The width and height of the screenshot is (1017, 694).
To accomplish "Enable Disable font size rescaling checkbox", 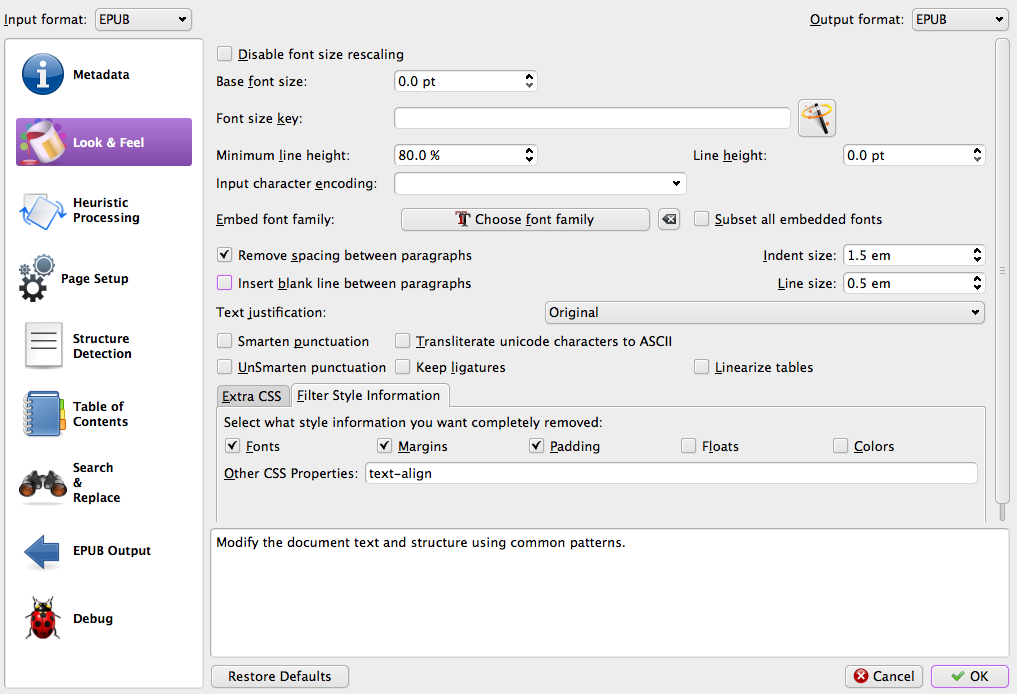I will (225, 54).
